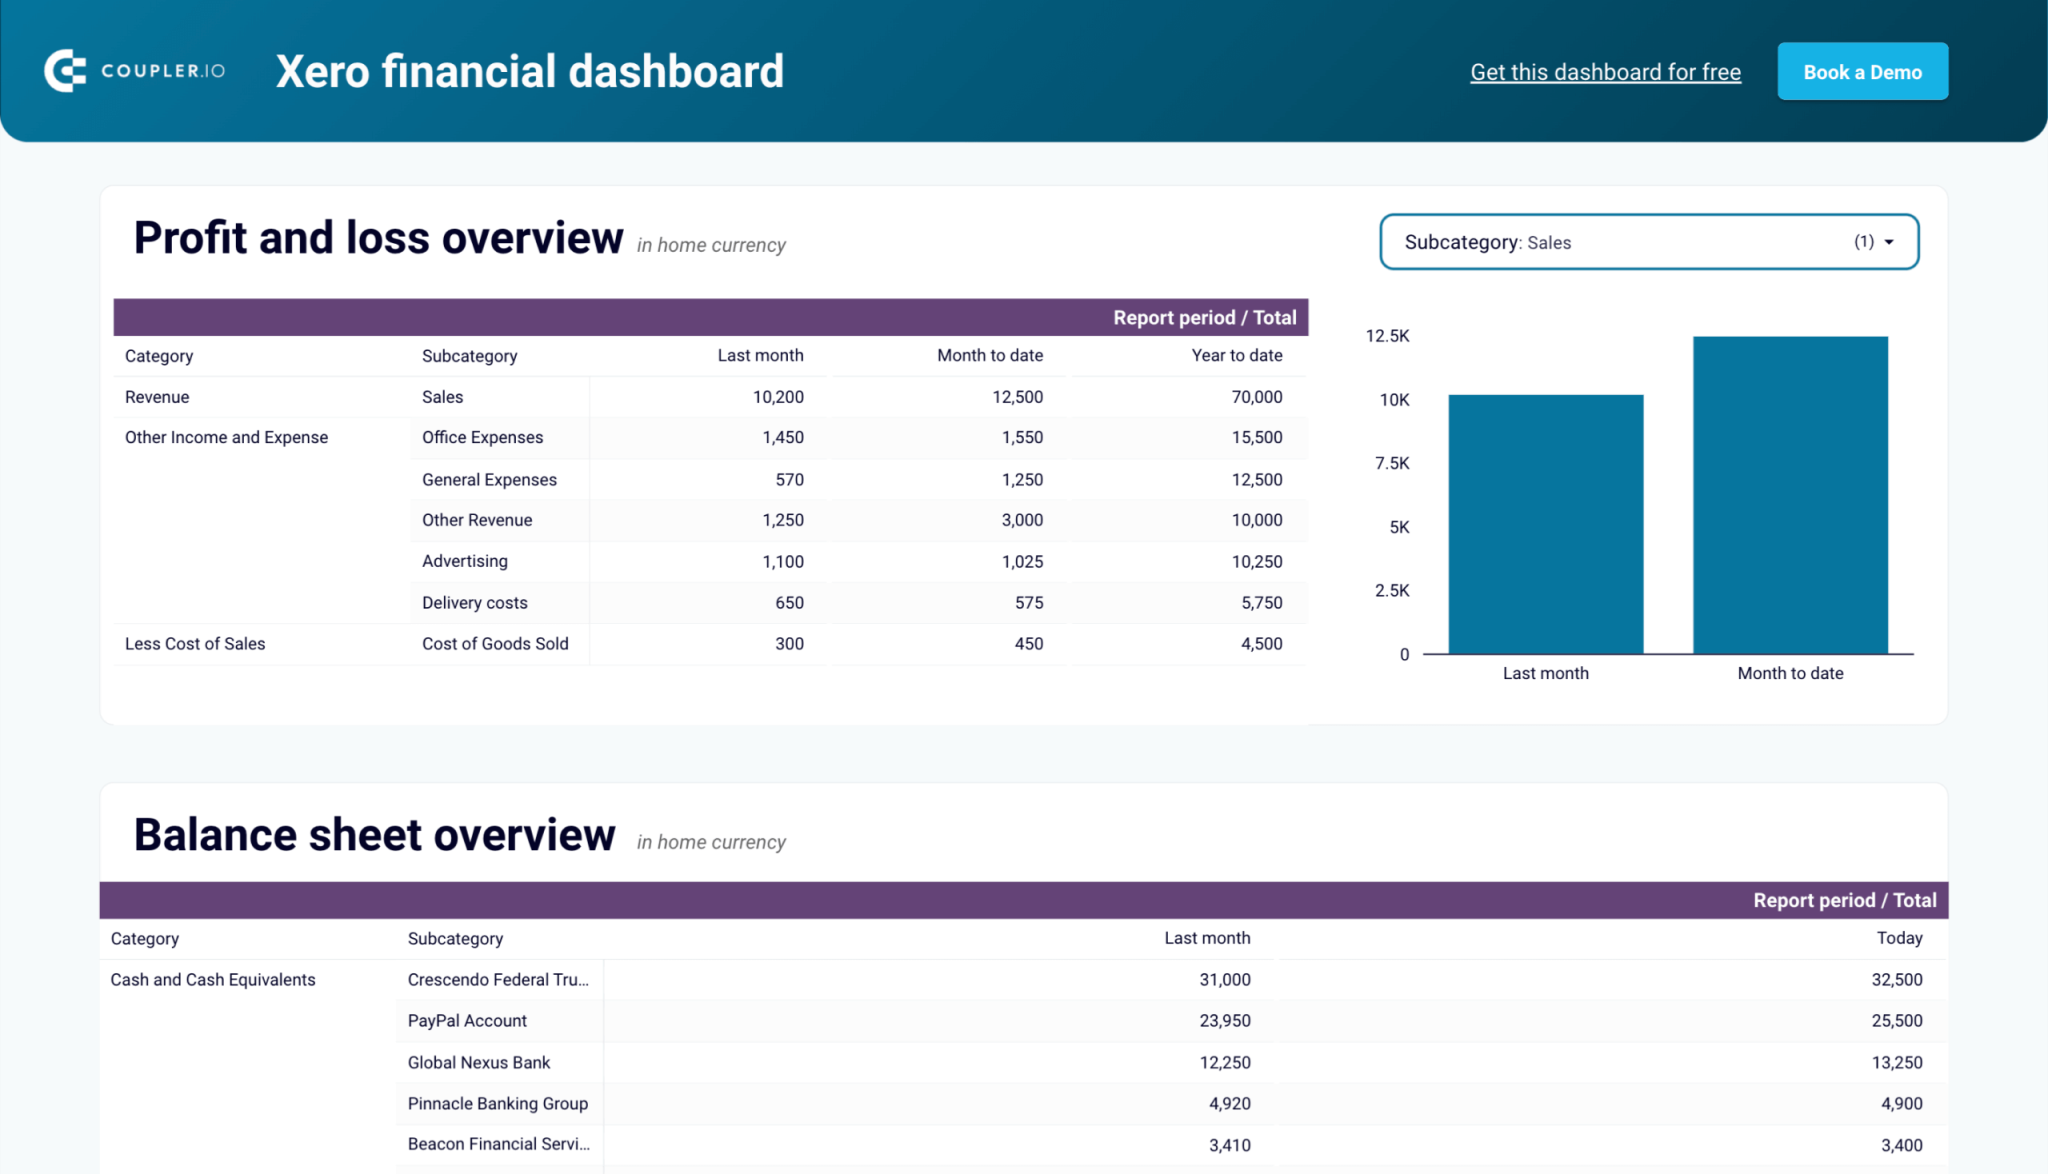This screenshot has height=1174, width=2048.
Task: Click the Pinnacle Banking Group row
Action: [x=497, y=1103]
